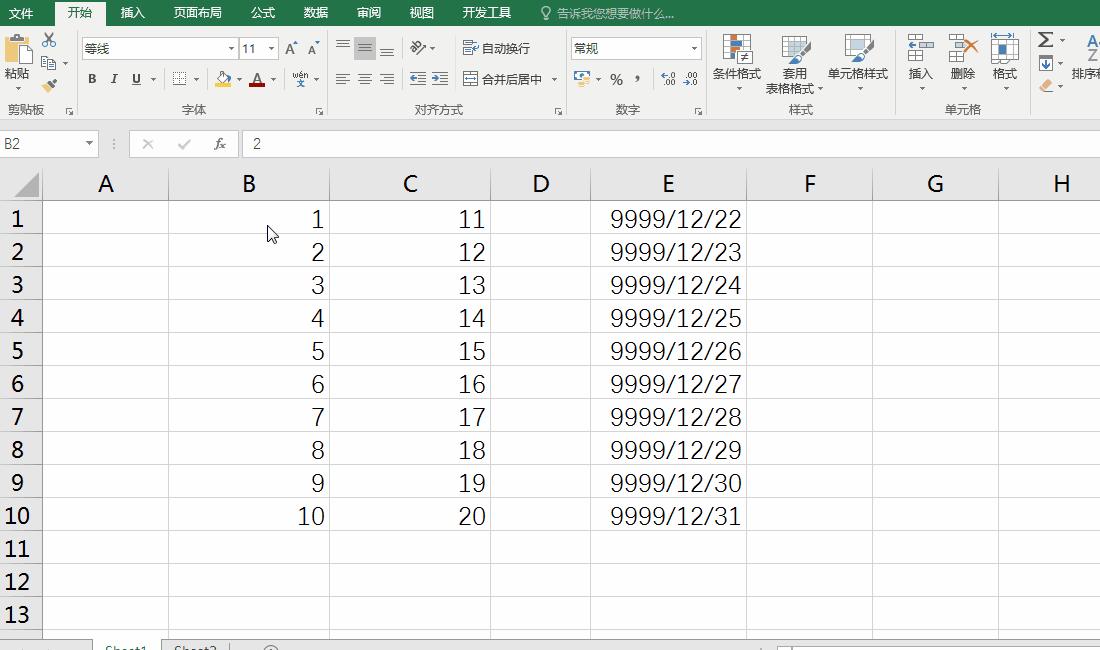This screenshot has height=650, width=1100.
Task: Increase decimal places
Action: point(669,79)
